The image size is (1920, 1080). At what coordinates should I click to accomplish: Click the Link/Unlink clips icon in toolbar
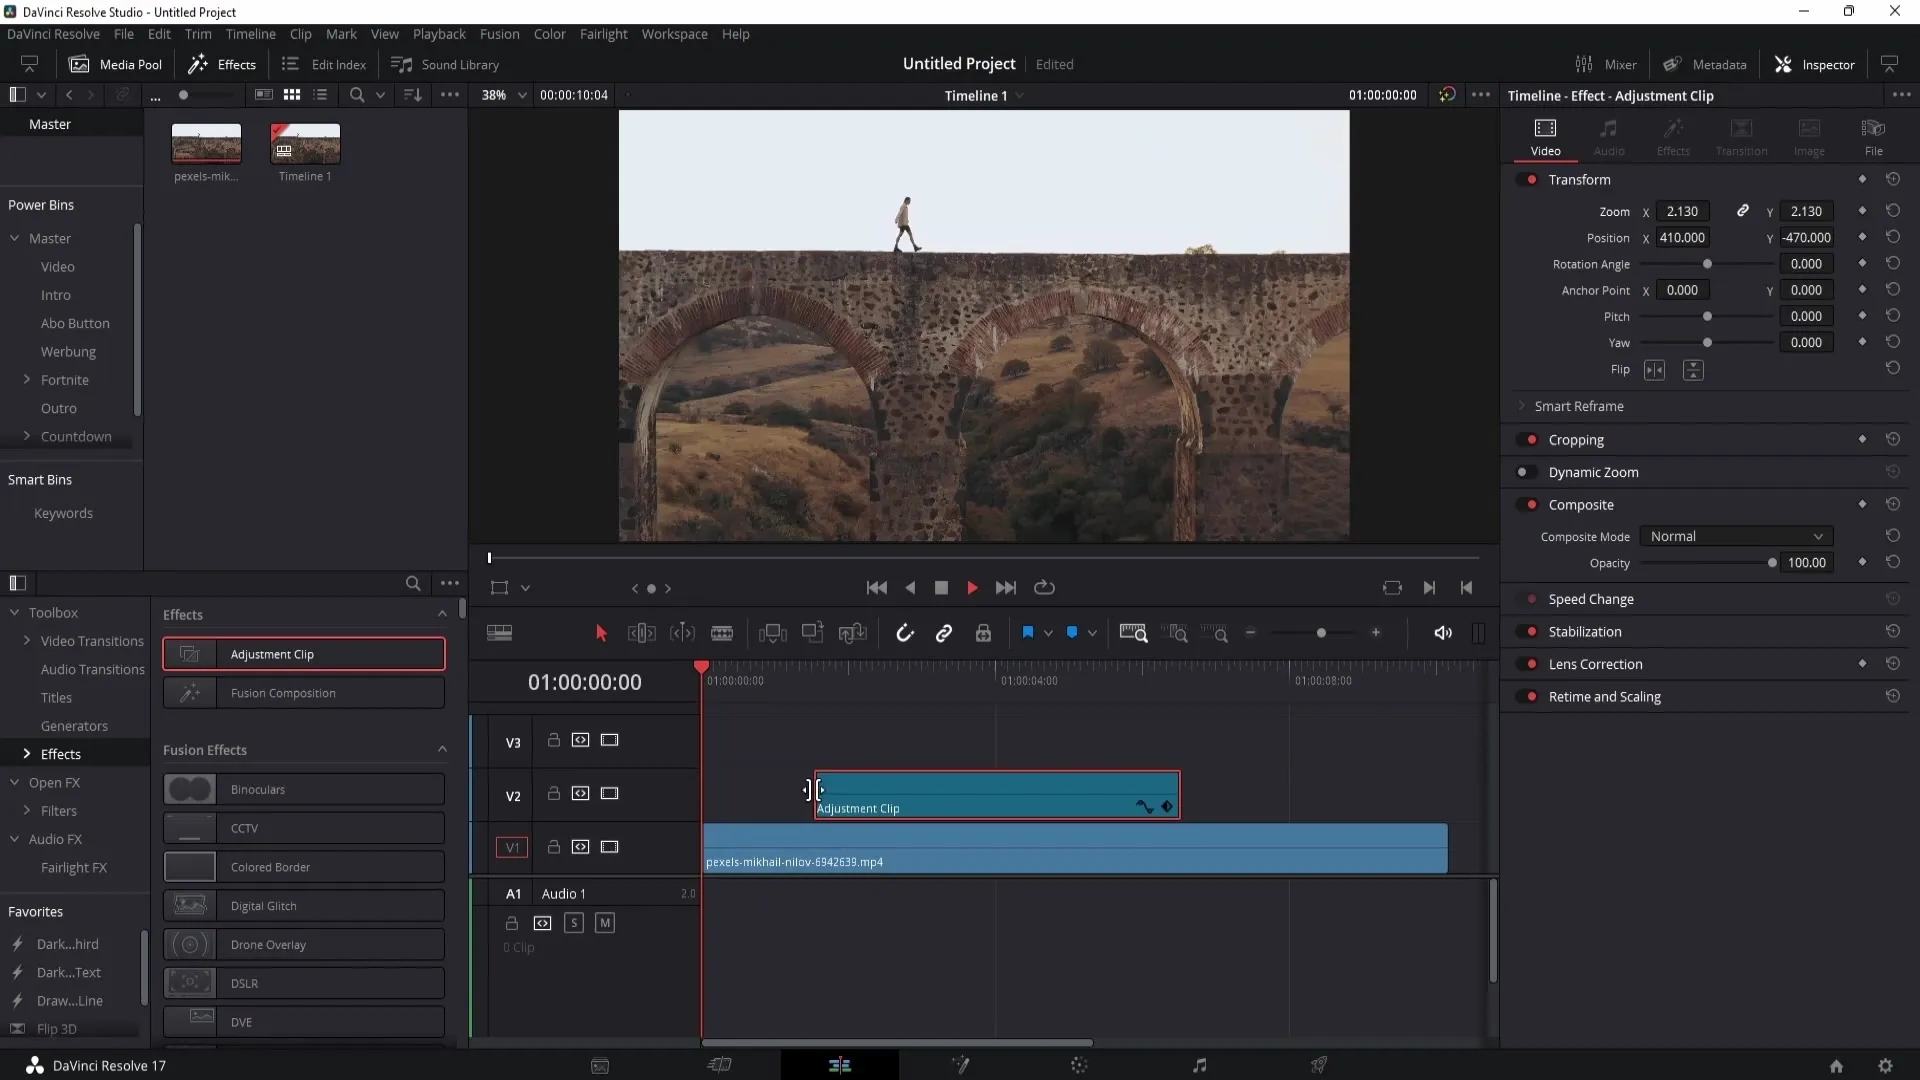tap(944, 633)
